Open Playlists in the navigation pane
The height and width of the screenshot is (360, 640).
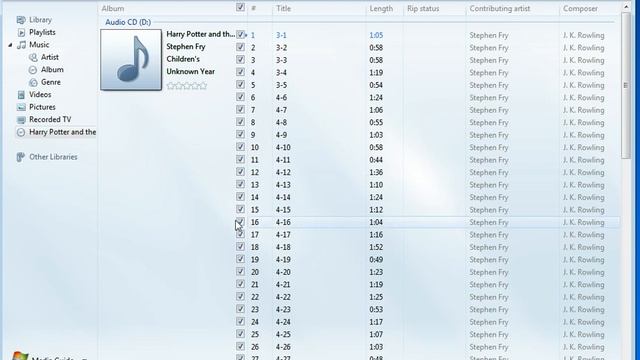pyautogui.click(x=42, y=32)
